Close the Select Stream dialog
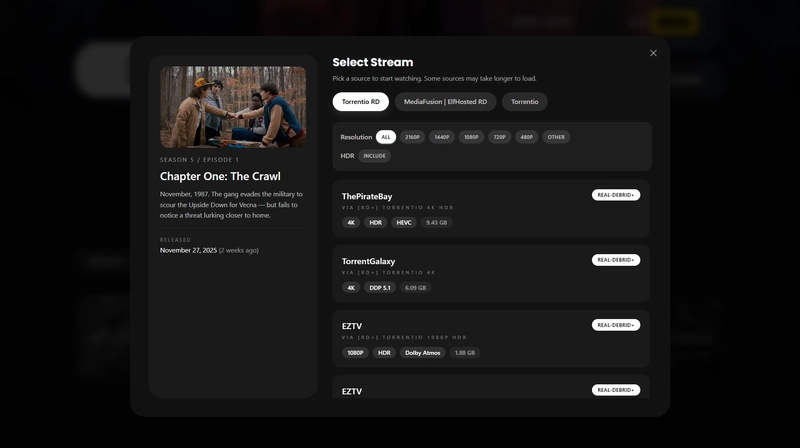This screenshot has width=800, height=448. point(653,53)
